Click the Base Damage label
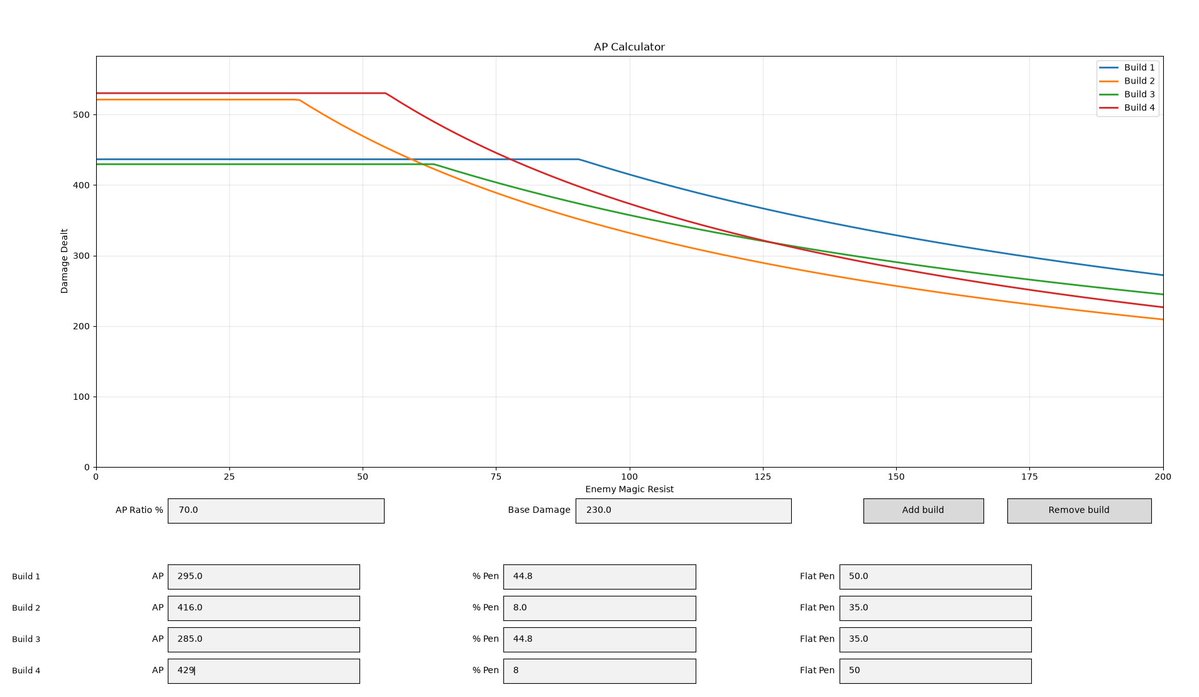Image resolution: width=1199 pixels, height=697 pixels. tap(539, 511)
